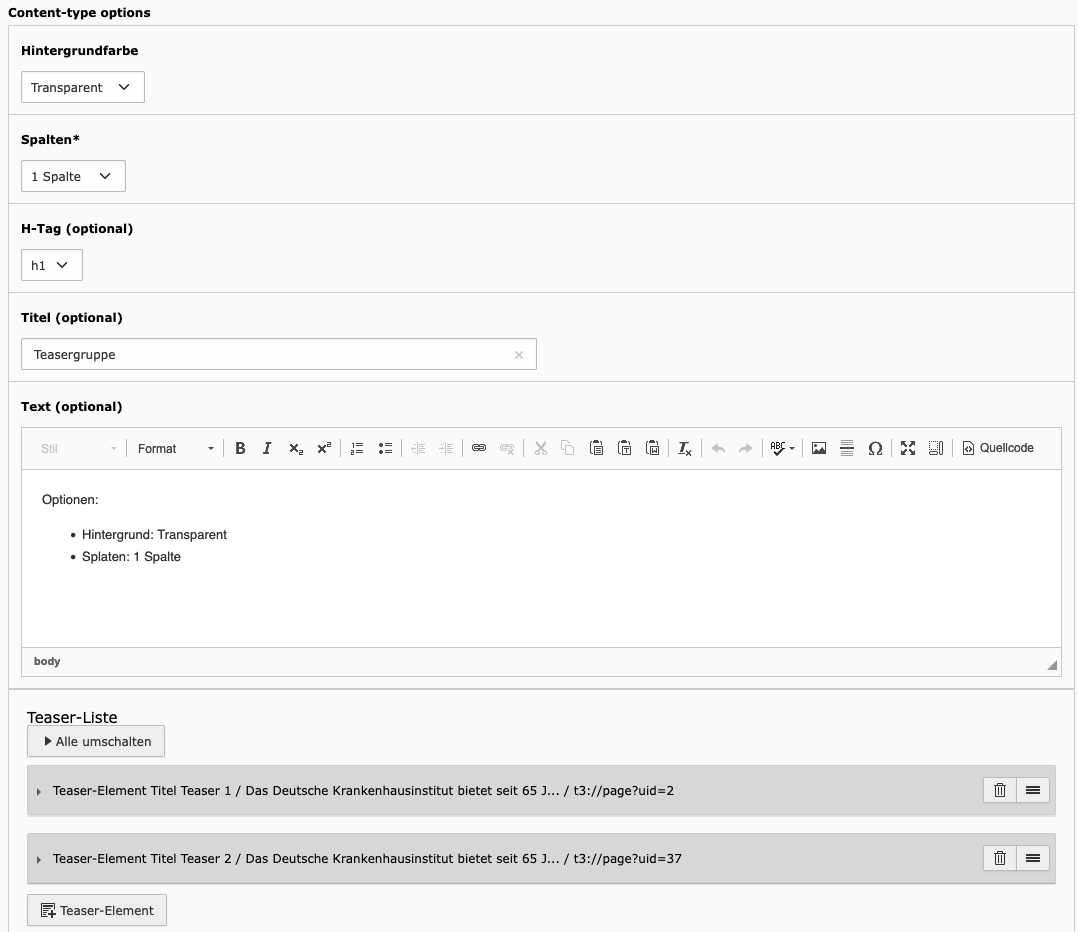
Task: Insert a numbered list in the editor
Action: point(357,449)
